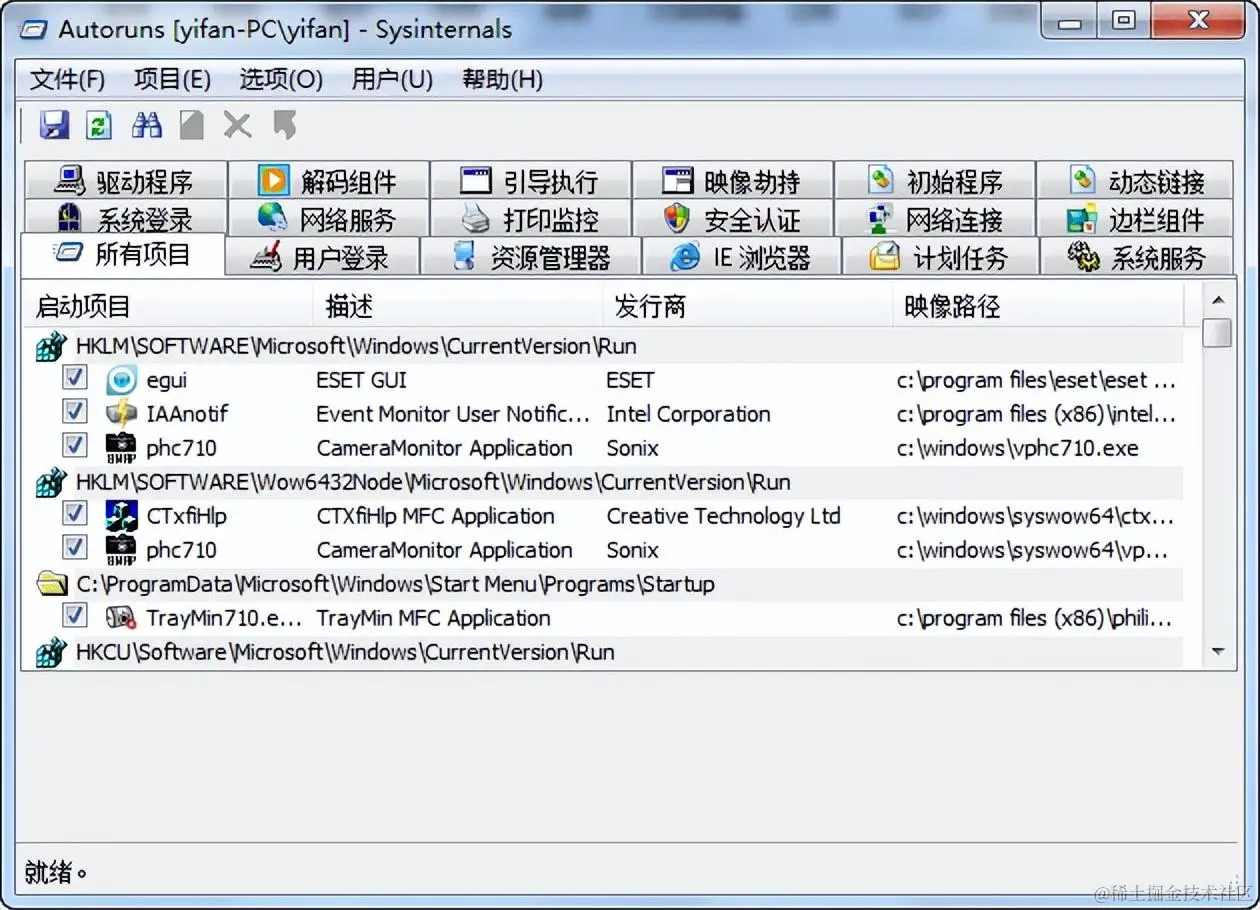
Task: Switch to the 网络服务 tab
Action: [x=329, y=219]
